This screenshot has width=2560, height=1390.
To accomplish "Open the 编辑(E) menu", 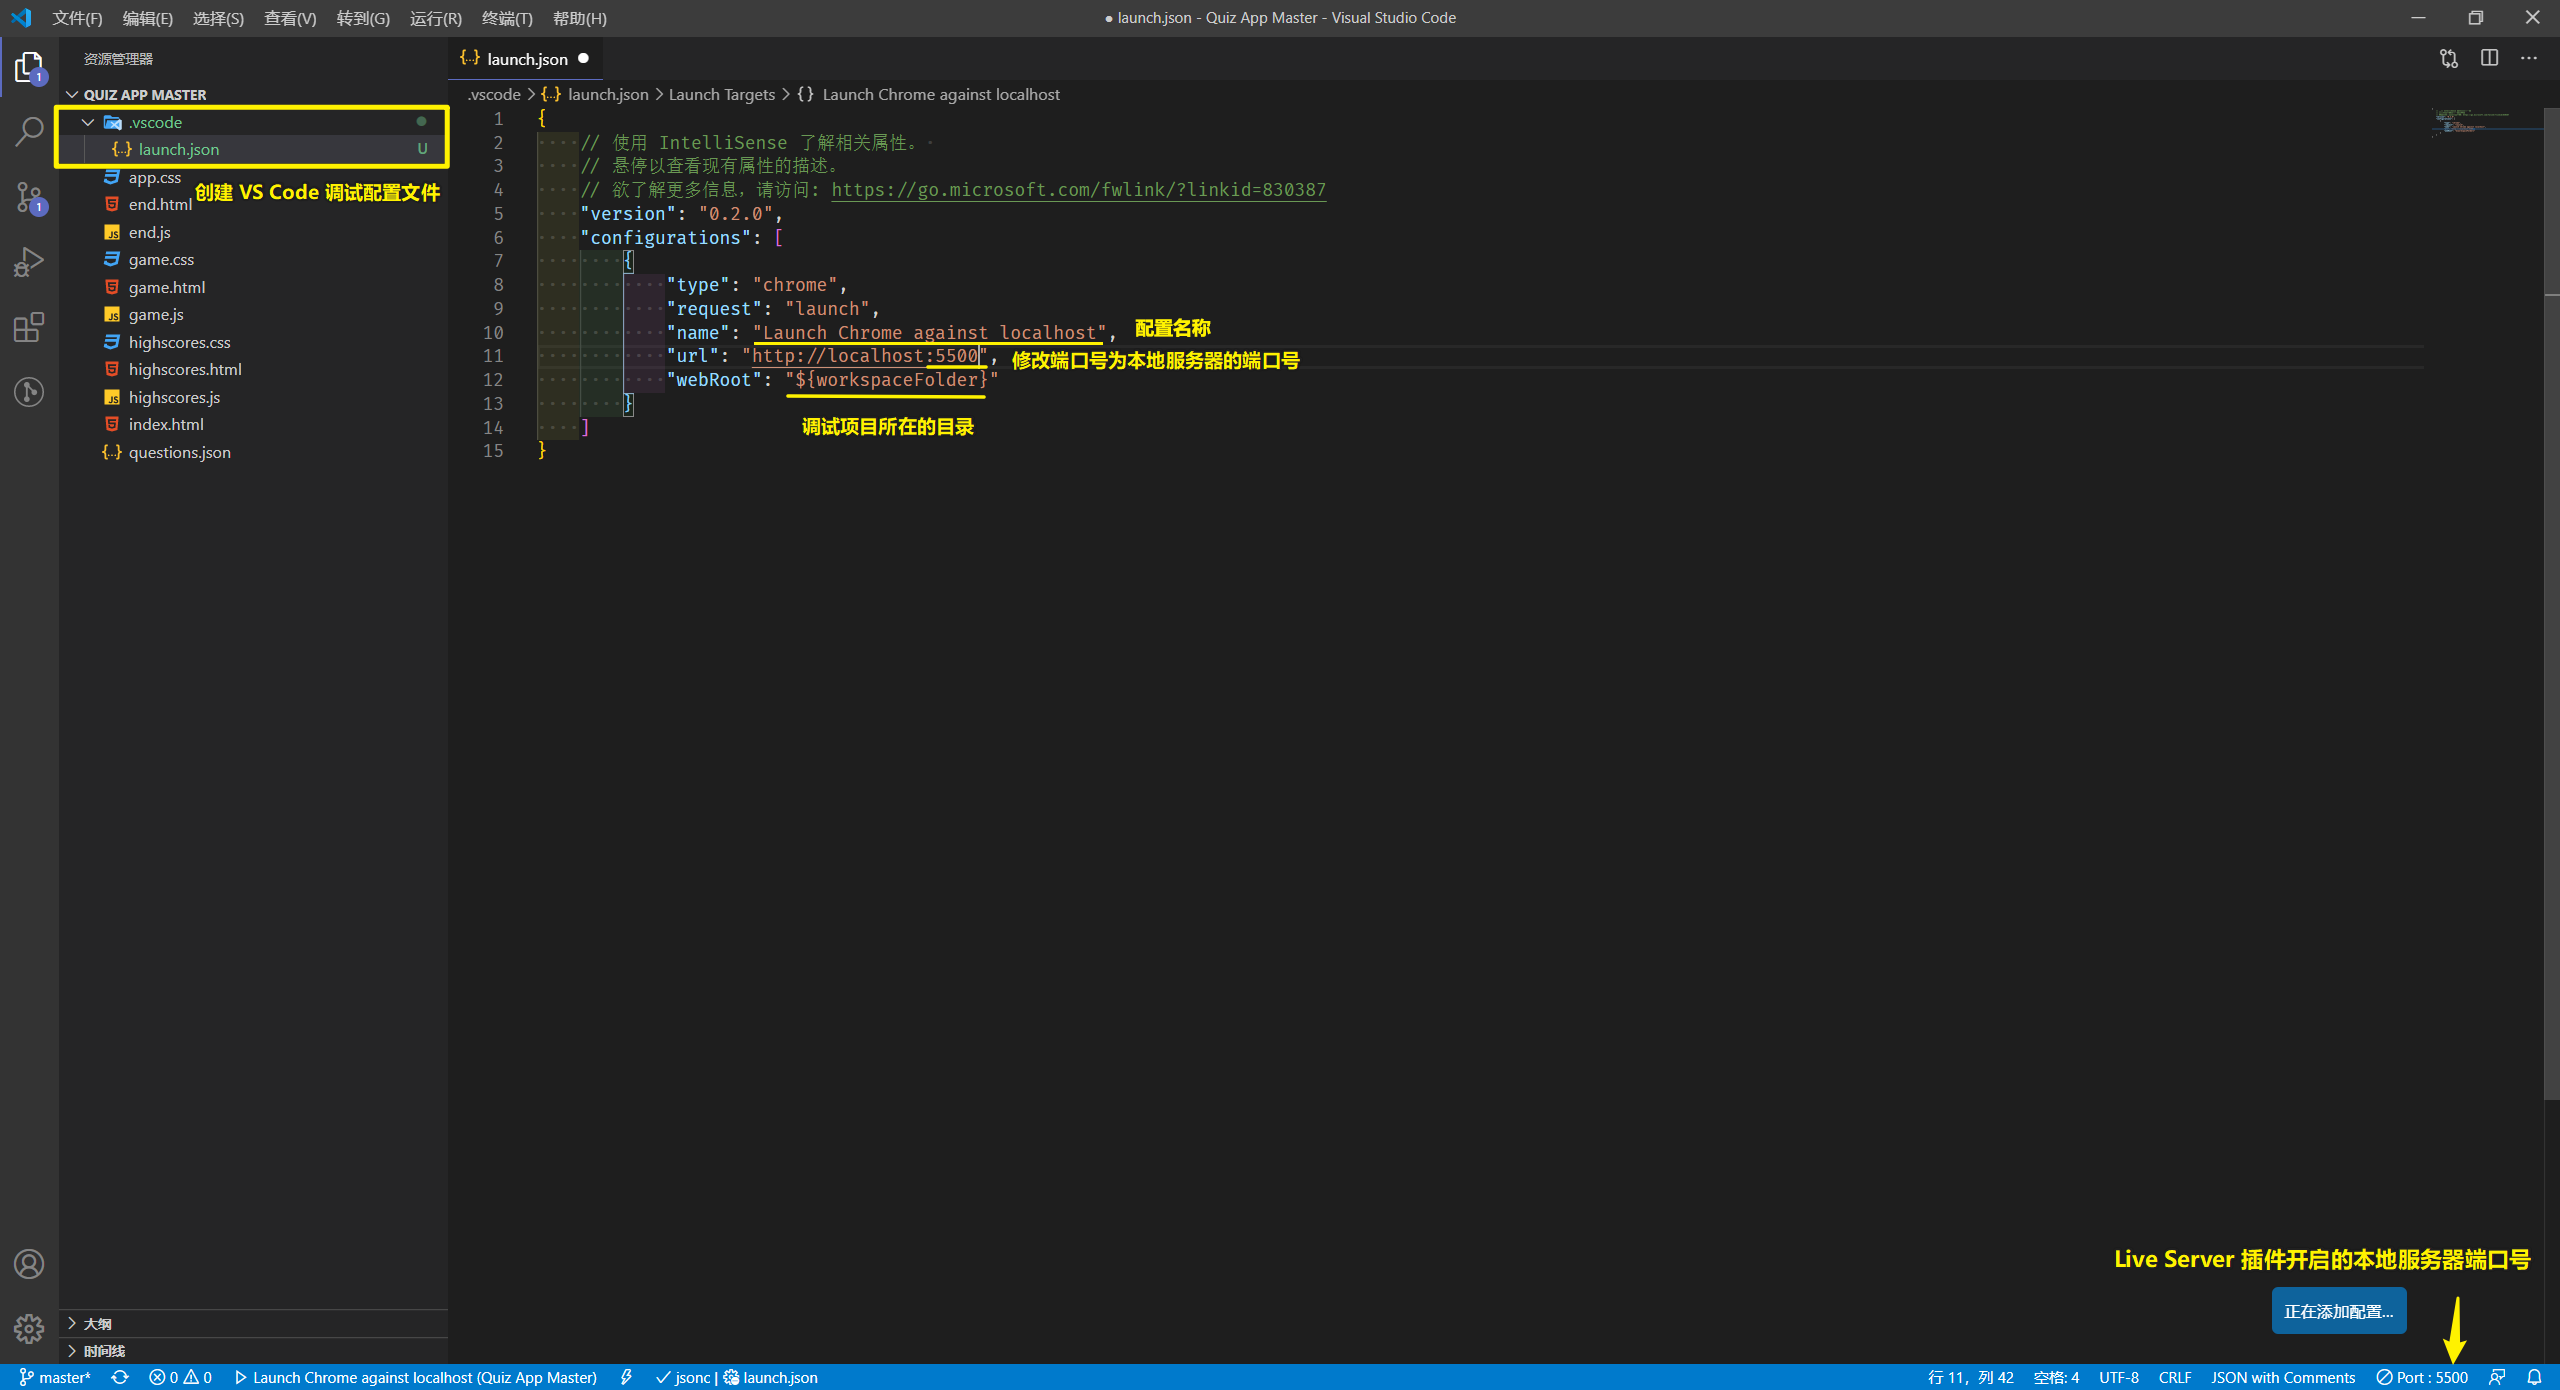I will pyautogui.click(x=147, y=18).
